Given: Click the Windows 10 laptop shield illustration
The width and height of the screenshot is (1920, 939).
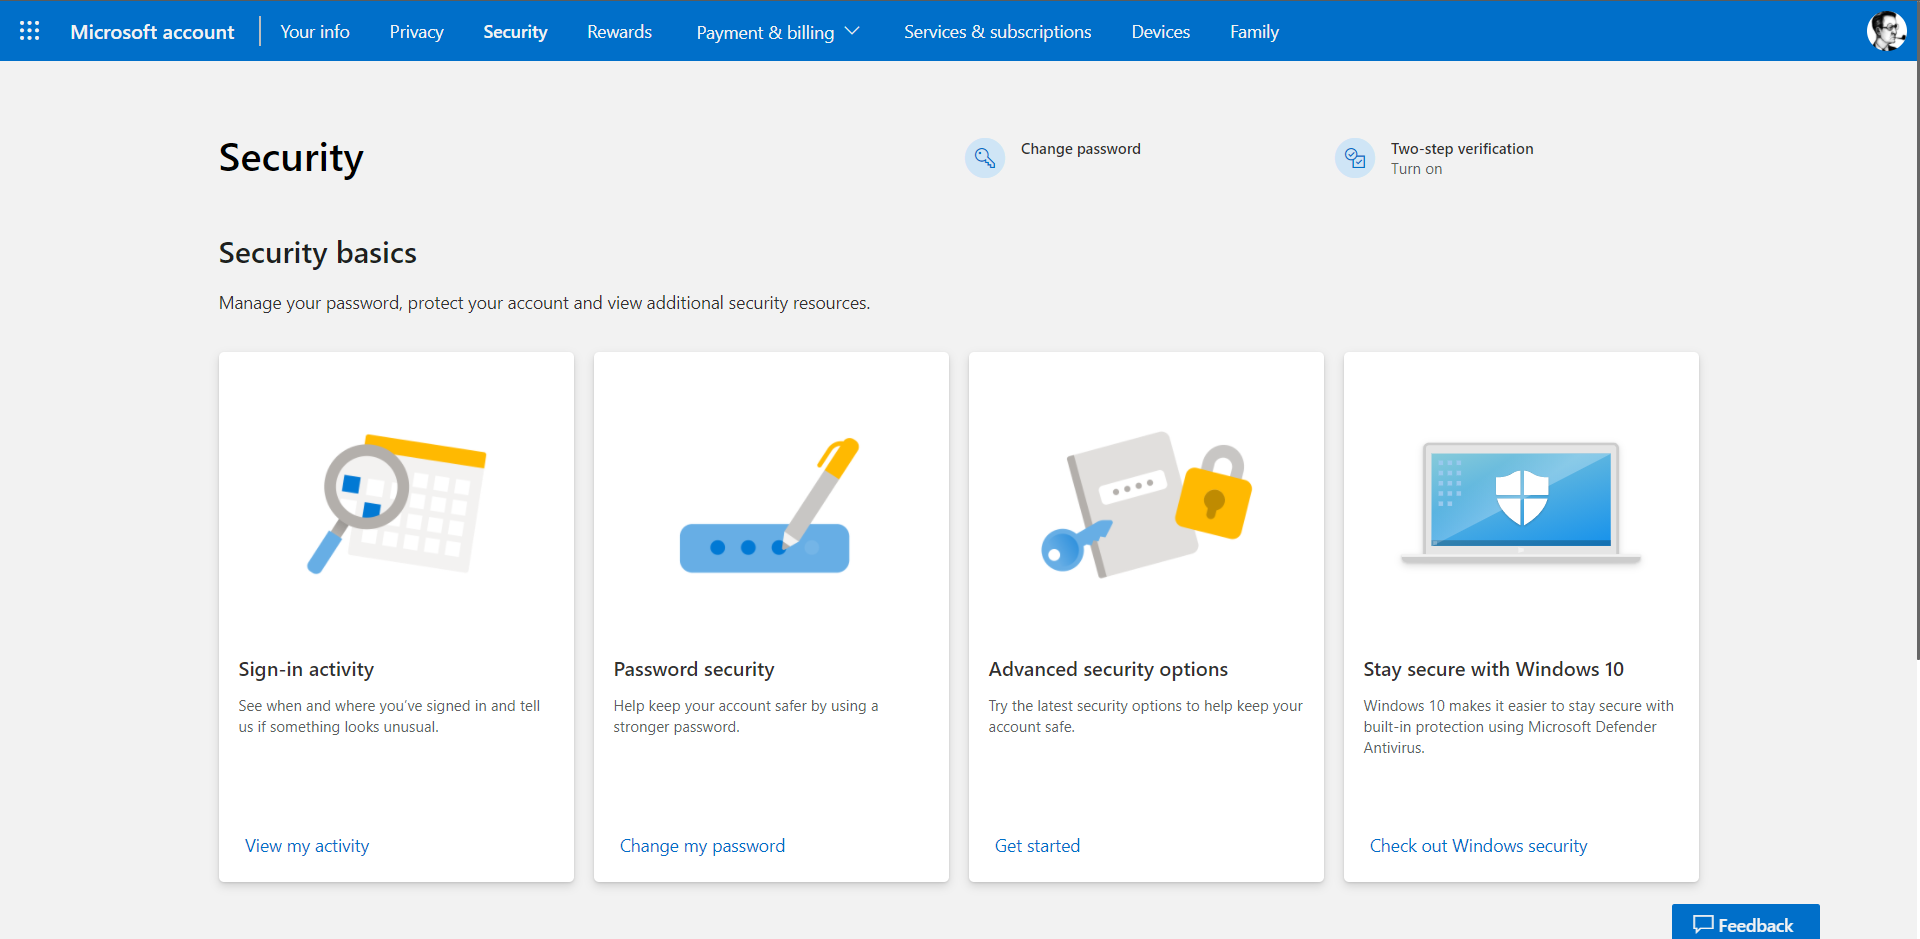Looking at the screenshot, I should click(x=1521, y=503).
